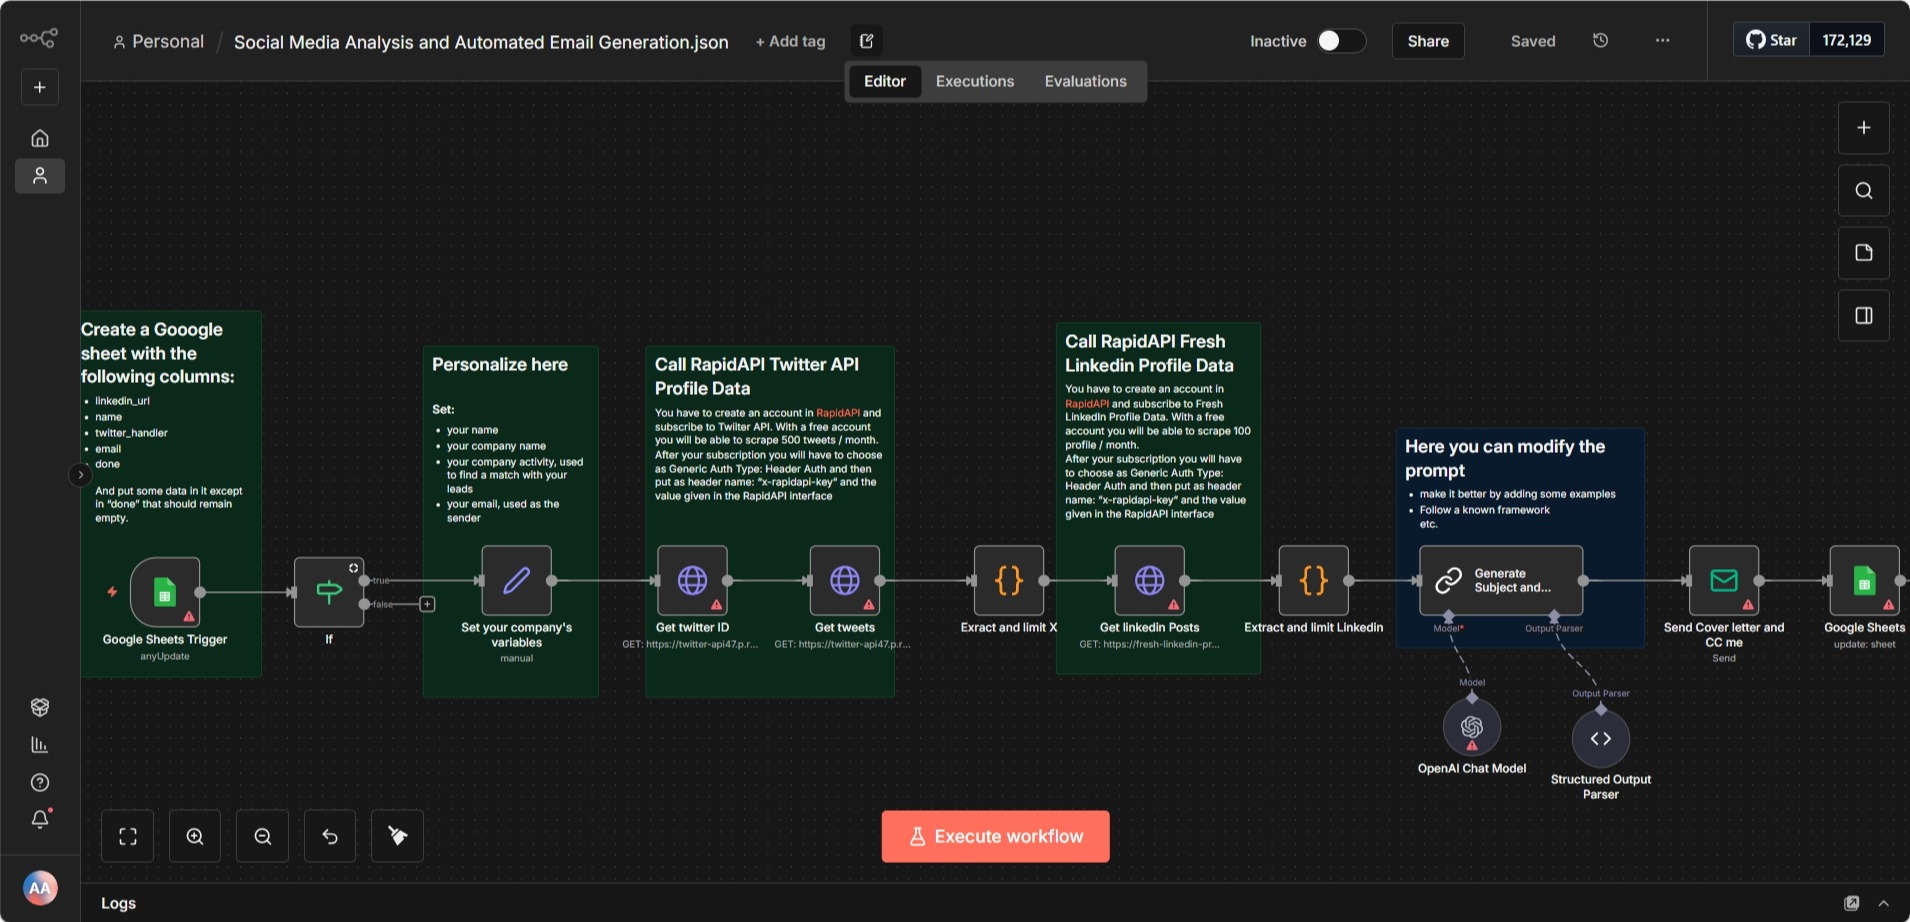Expand the Logs panel chevron
The width and height of the screenshot is (1910, 922).
(1884, 903)
